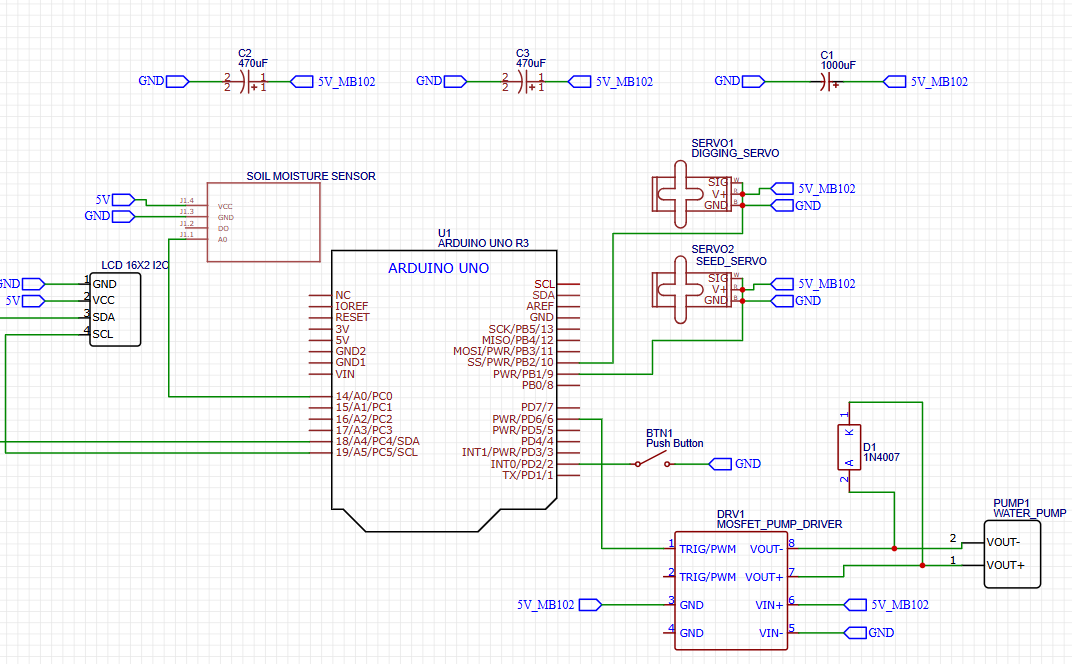Image resolution: width=1072 pixels, height=664 pixels.
Task: Click the GND net flag left of C3
Action: [455, 81]
